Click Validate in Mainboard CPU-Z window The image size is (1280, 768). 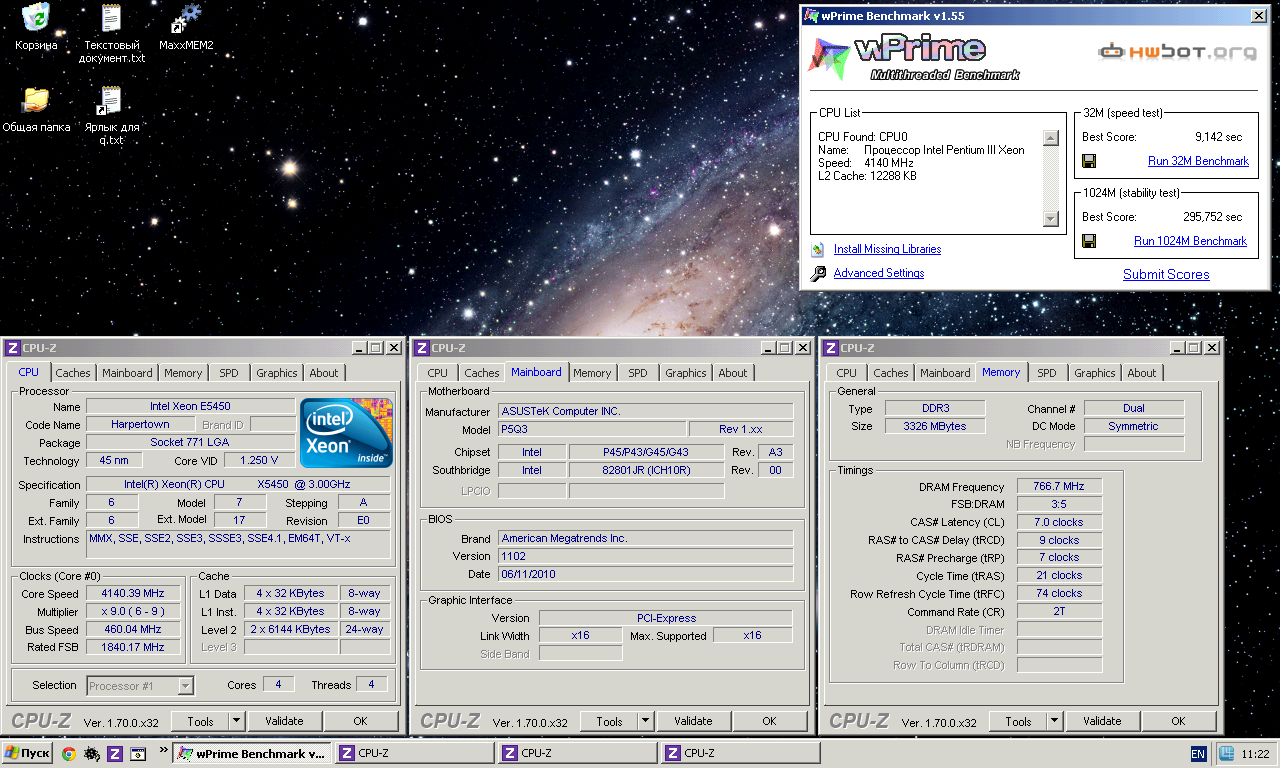[693, 721]
